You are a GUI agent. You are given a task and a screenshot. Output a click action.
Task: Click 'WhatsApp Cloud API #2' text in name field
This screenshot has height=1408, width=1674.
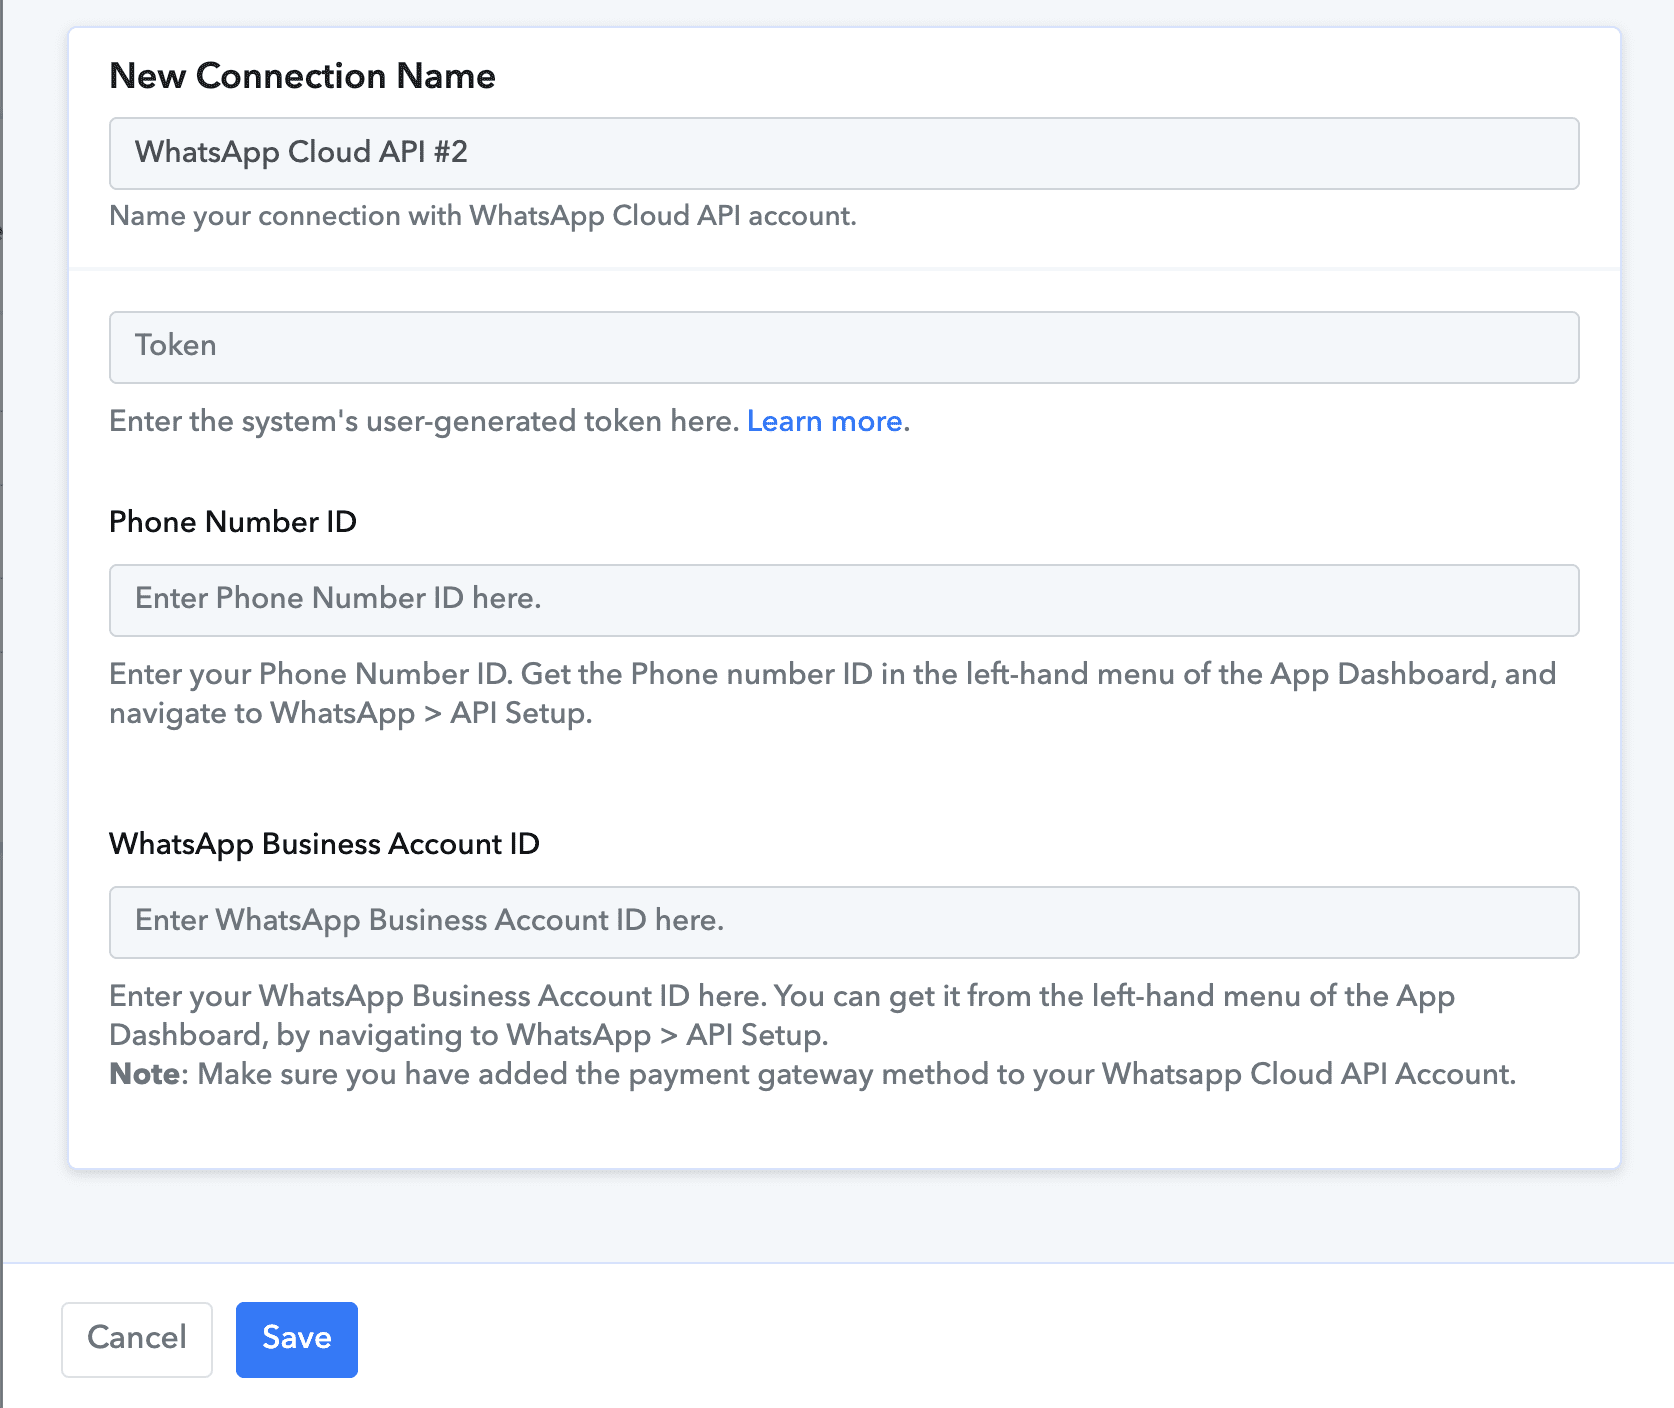301,152
